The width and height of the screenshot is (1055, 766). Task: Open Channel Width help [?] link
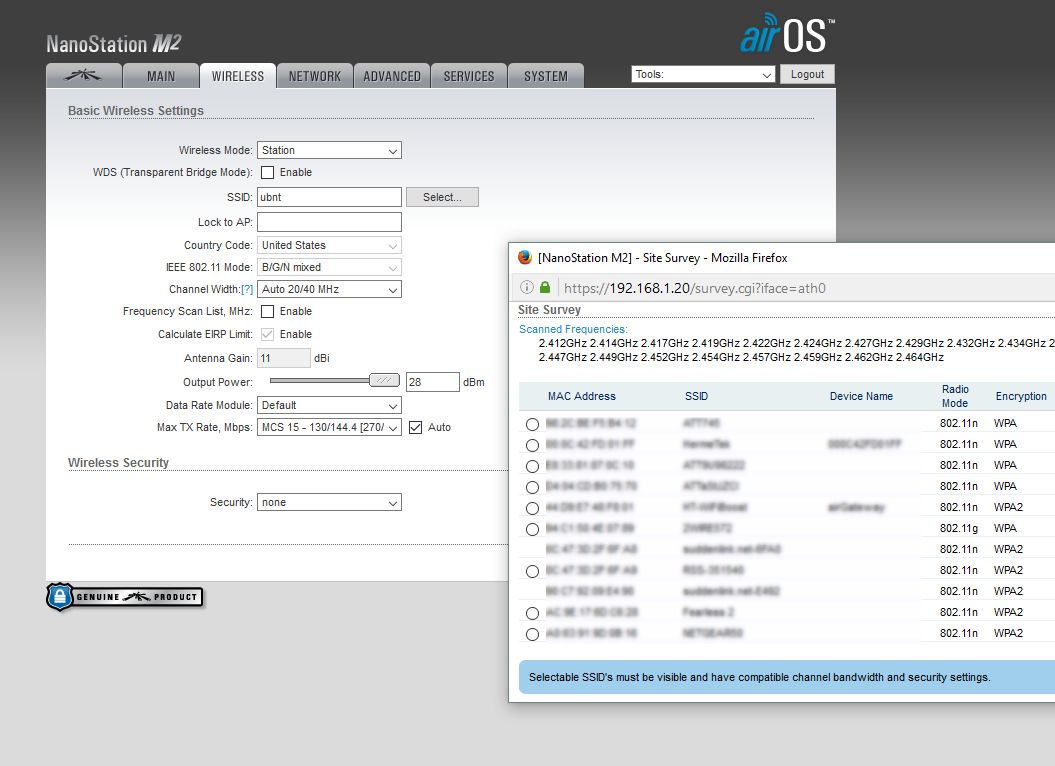247,289
